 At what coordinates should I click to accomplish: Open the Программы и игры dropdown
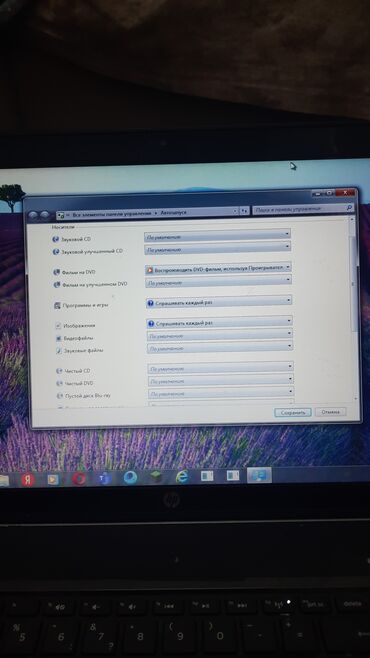coord(219,302)
